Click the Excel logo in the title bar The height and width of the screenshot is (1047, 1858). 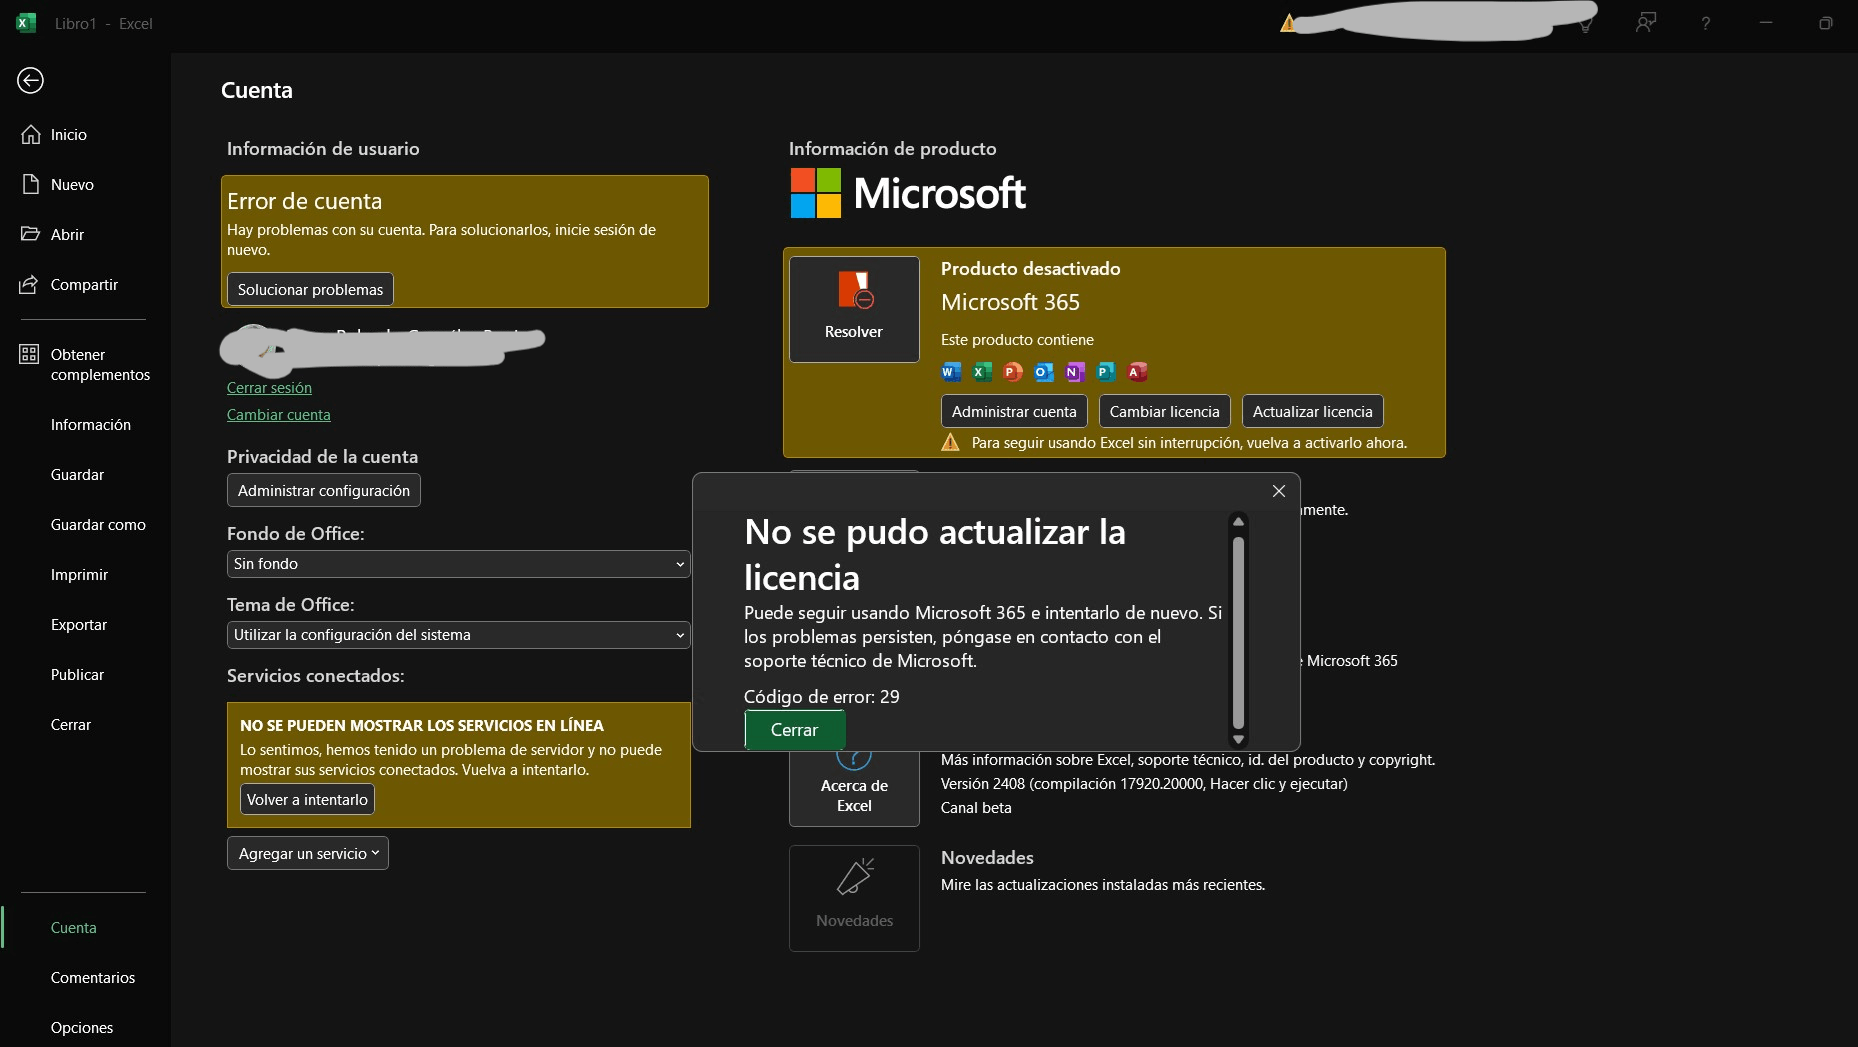26,23
